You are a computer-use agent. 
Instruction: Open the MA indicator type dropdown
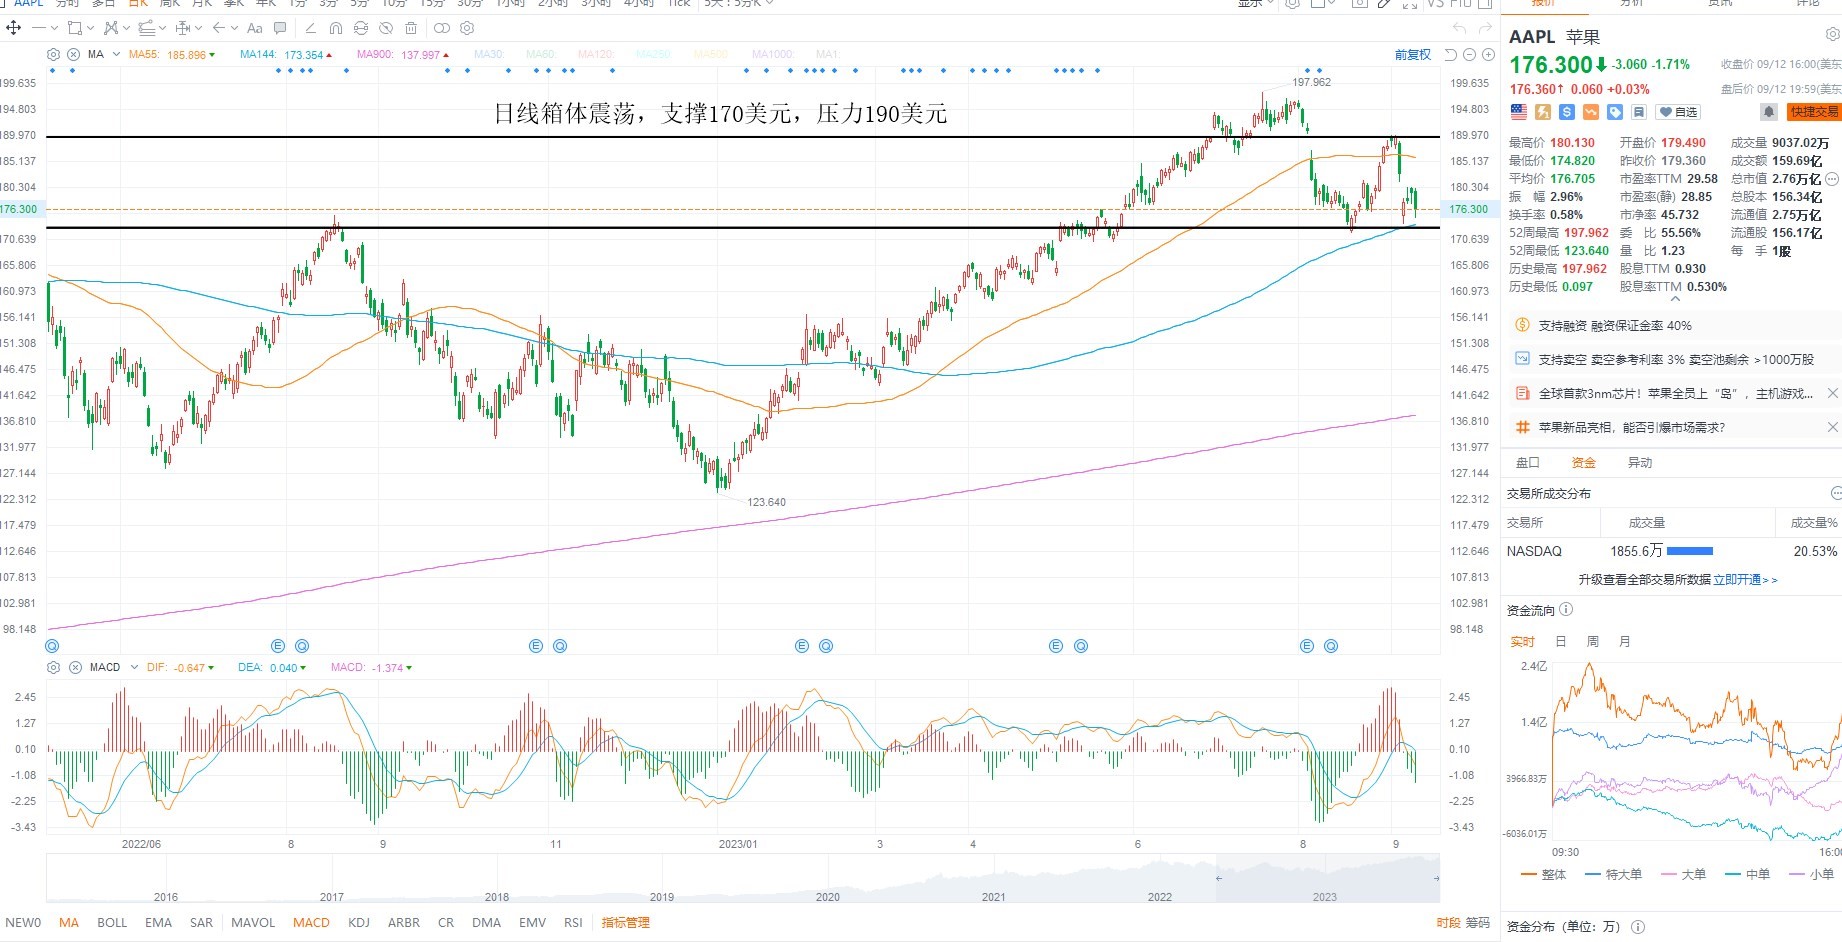coord(117,54)
